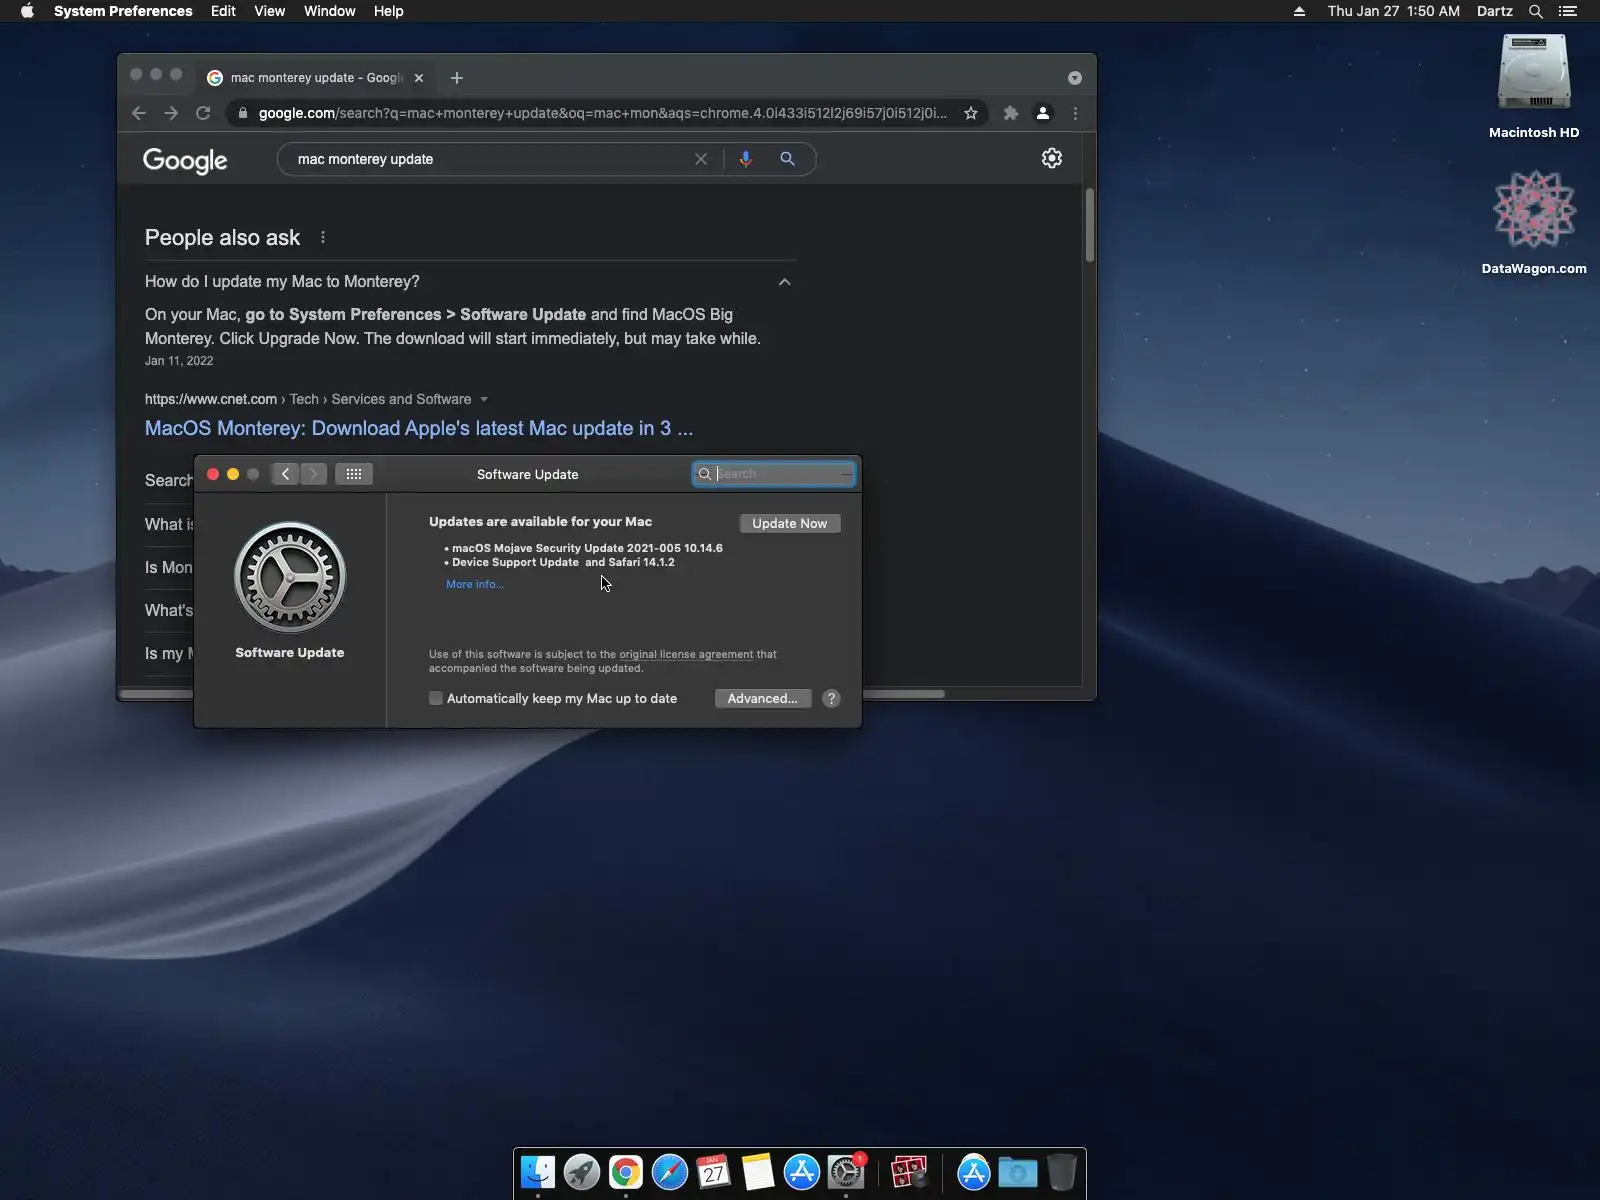This screenshot has height=1200, width=1600.
Task: Go forward in Chrome browser
Action: tap(171, 113)
